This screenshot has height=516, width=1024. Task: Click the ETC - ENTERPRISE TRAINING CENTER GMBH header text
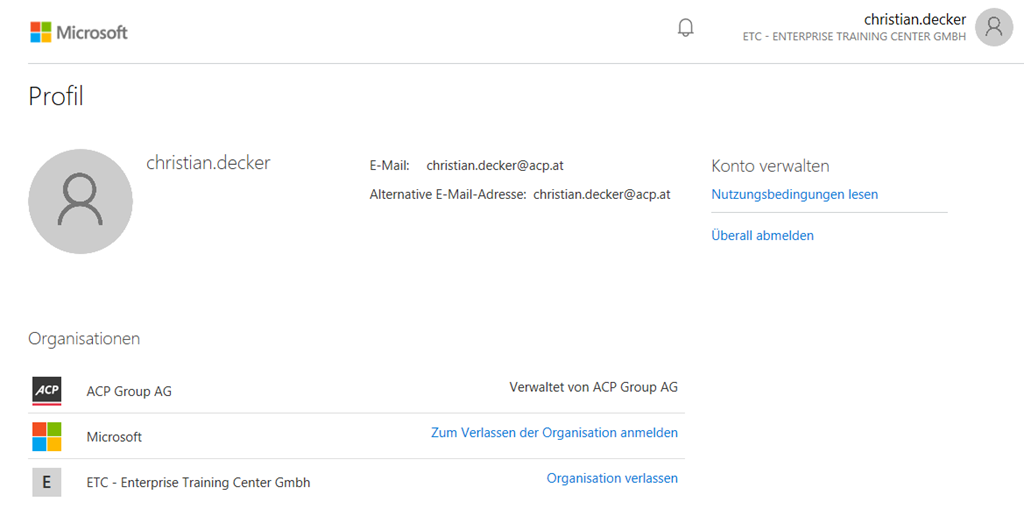[x=854, y=37]
